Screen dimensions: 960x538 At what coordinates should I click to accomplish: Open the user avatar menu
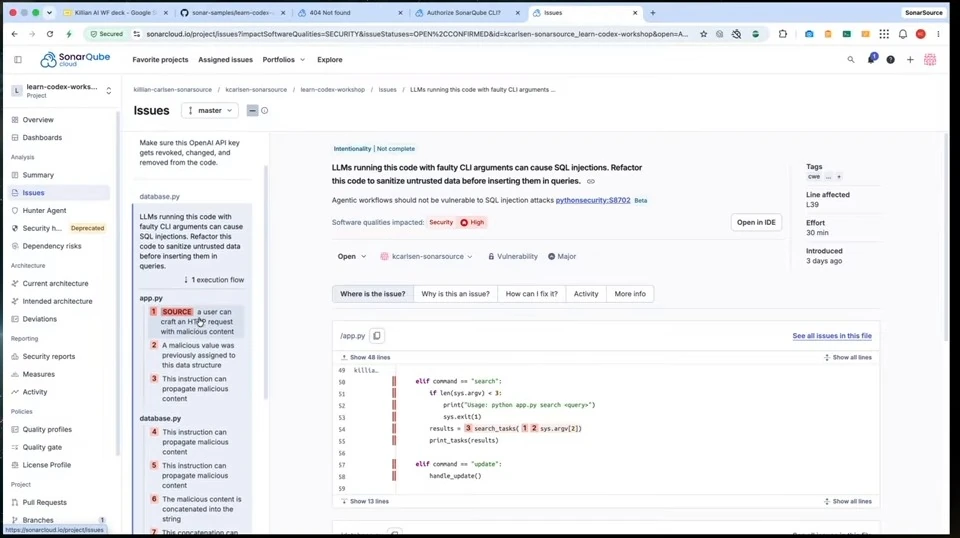pyautogui.click(x=929, y=59)
